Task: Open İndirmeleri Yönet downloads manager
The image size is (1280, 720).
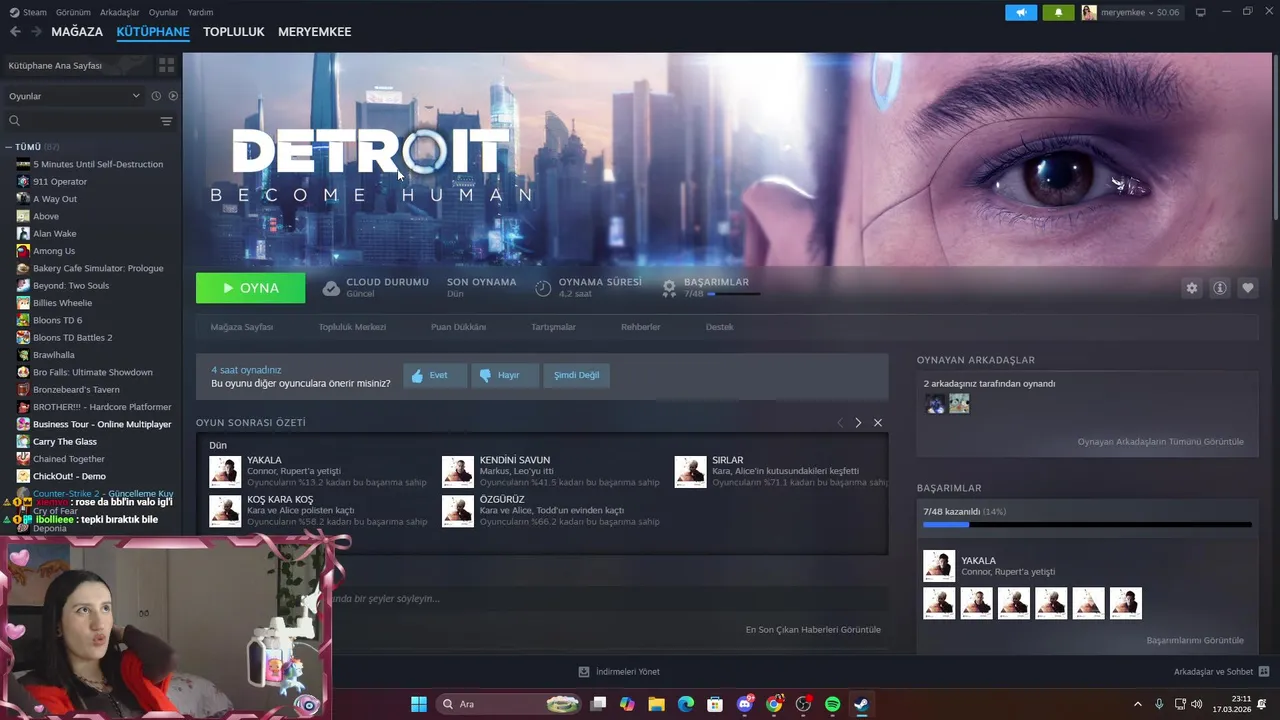Action: click(x=619, y=672)
